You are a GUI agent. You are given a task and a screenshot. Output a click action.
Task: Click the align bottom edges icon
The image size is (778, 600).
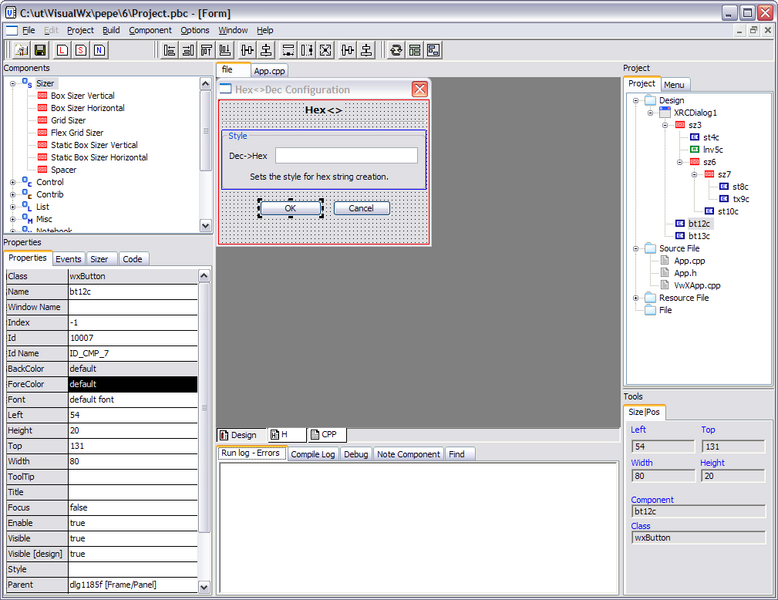[x=225, y=50]
